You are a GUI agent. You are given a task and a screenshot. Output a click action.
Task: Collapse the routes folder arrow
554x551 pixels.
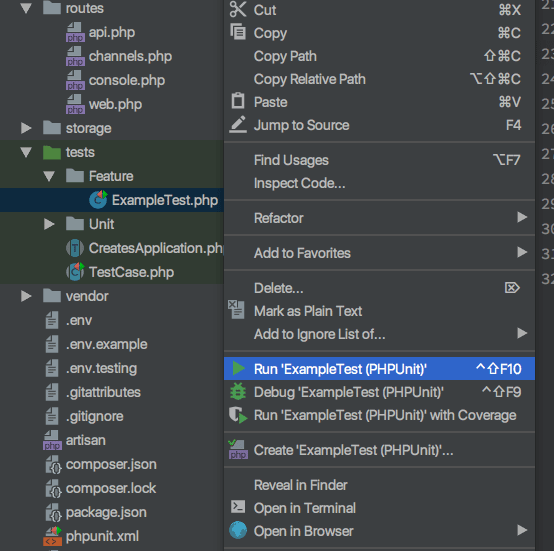26,8
